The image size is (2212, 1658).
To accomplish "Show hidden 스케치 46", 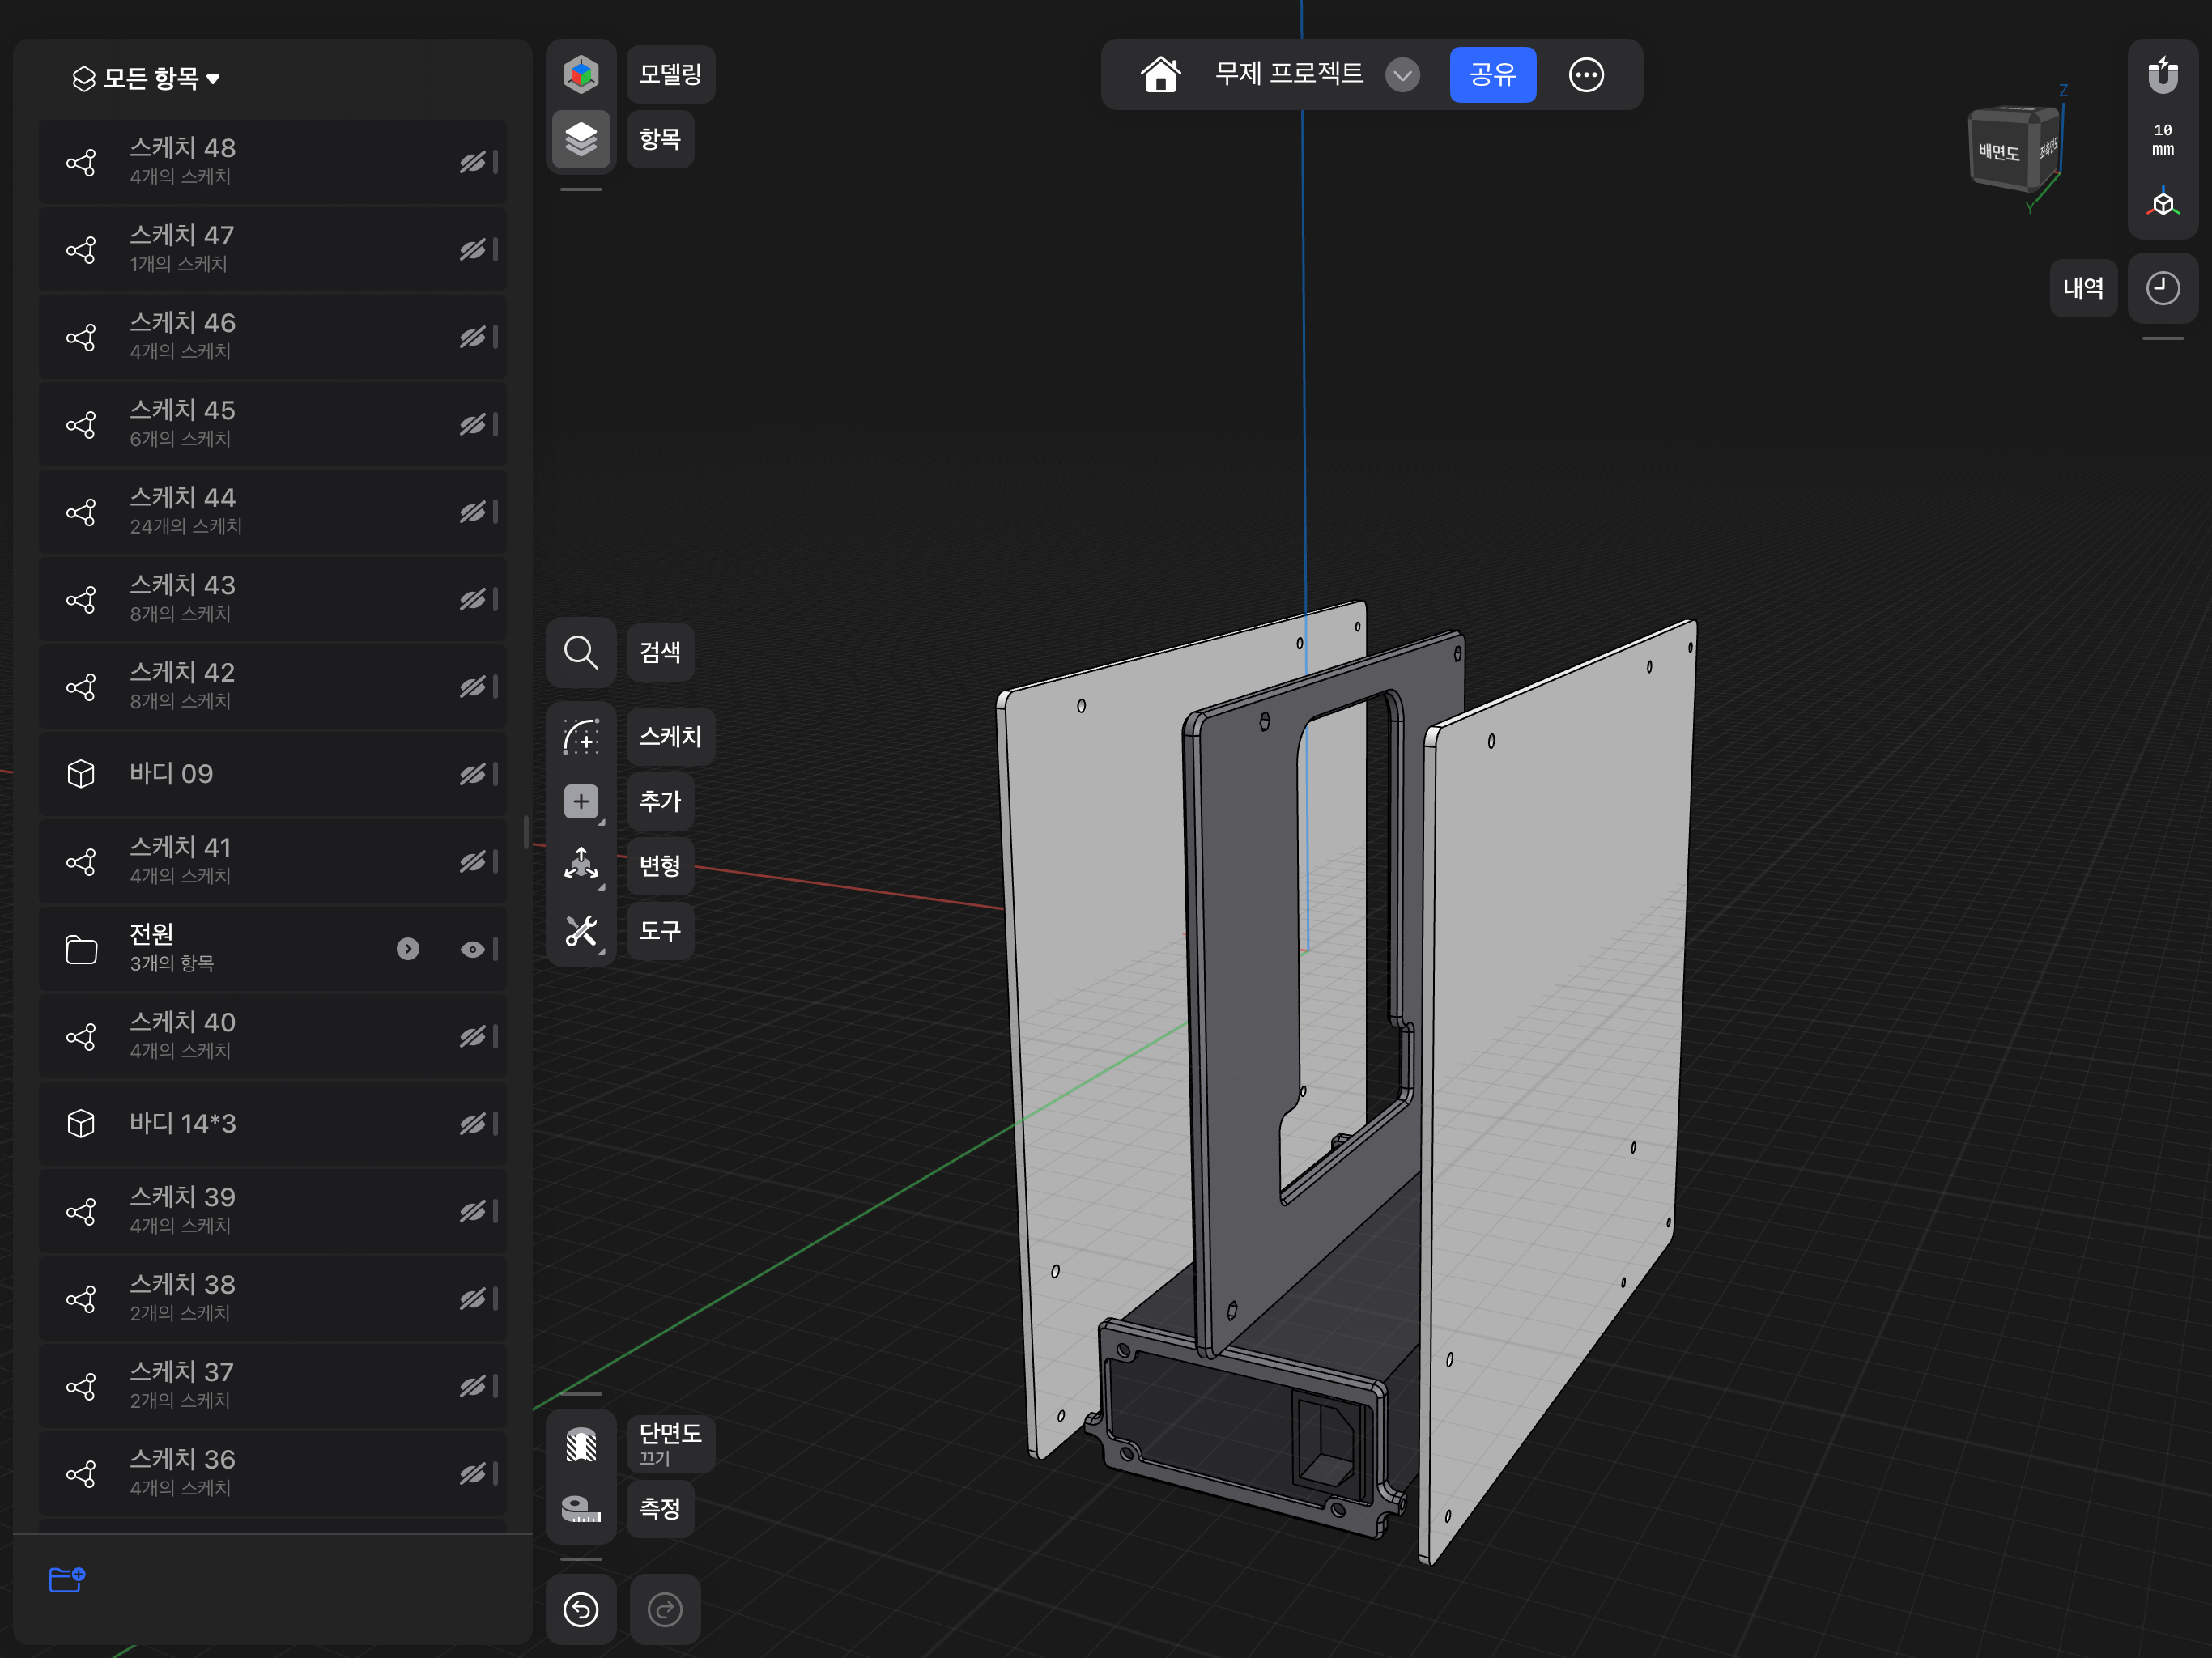I will point(472,337).
